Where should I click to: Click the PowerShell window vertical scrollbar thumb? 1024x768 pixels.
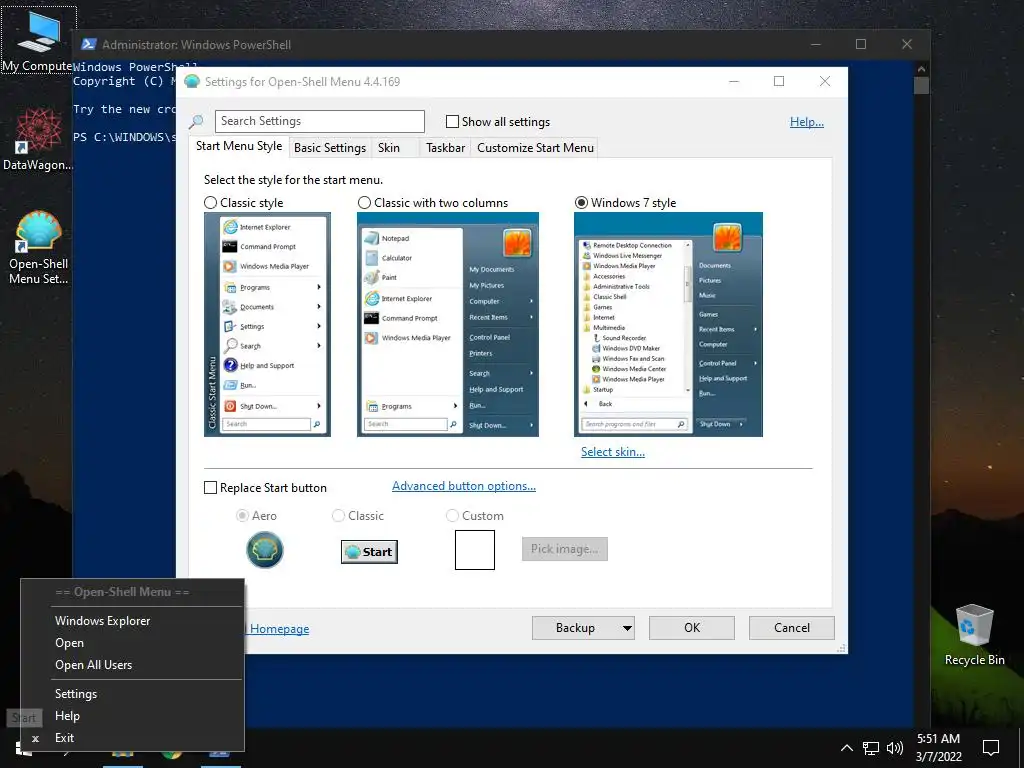coord(921,86)
